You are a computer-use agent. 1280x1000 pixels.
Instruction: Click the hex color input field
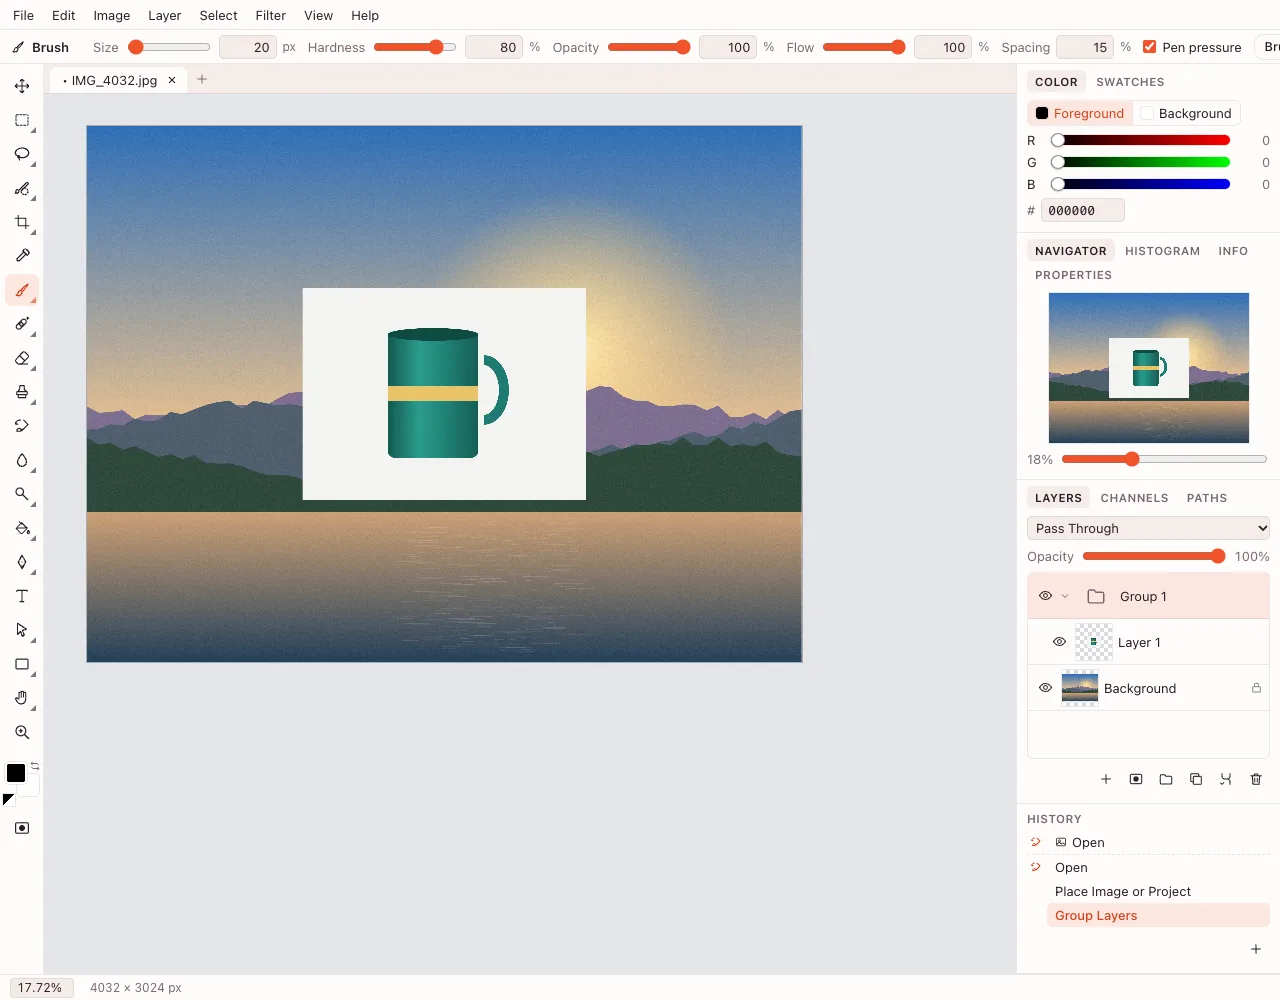[1082, 210]
